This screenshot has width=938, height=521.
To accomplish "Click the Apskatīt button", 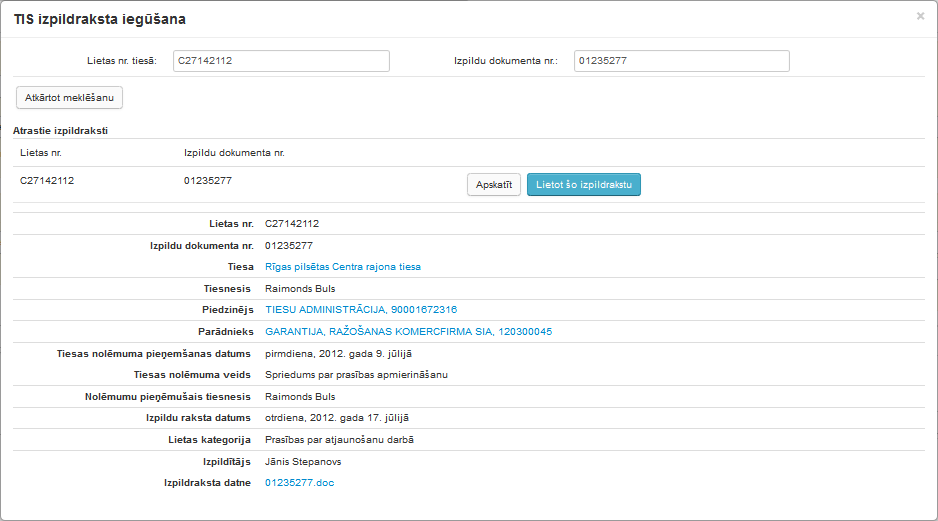I will 493,185.
